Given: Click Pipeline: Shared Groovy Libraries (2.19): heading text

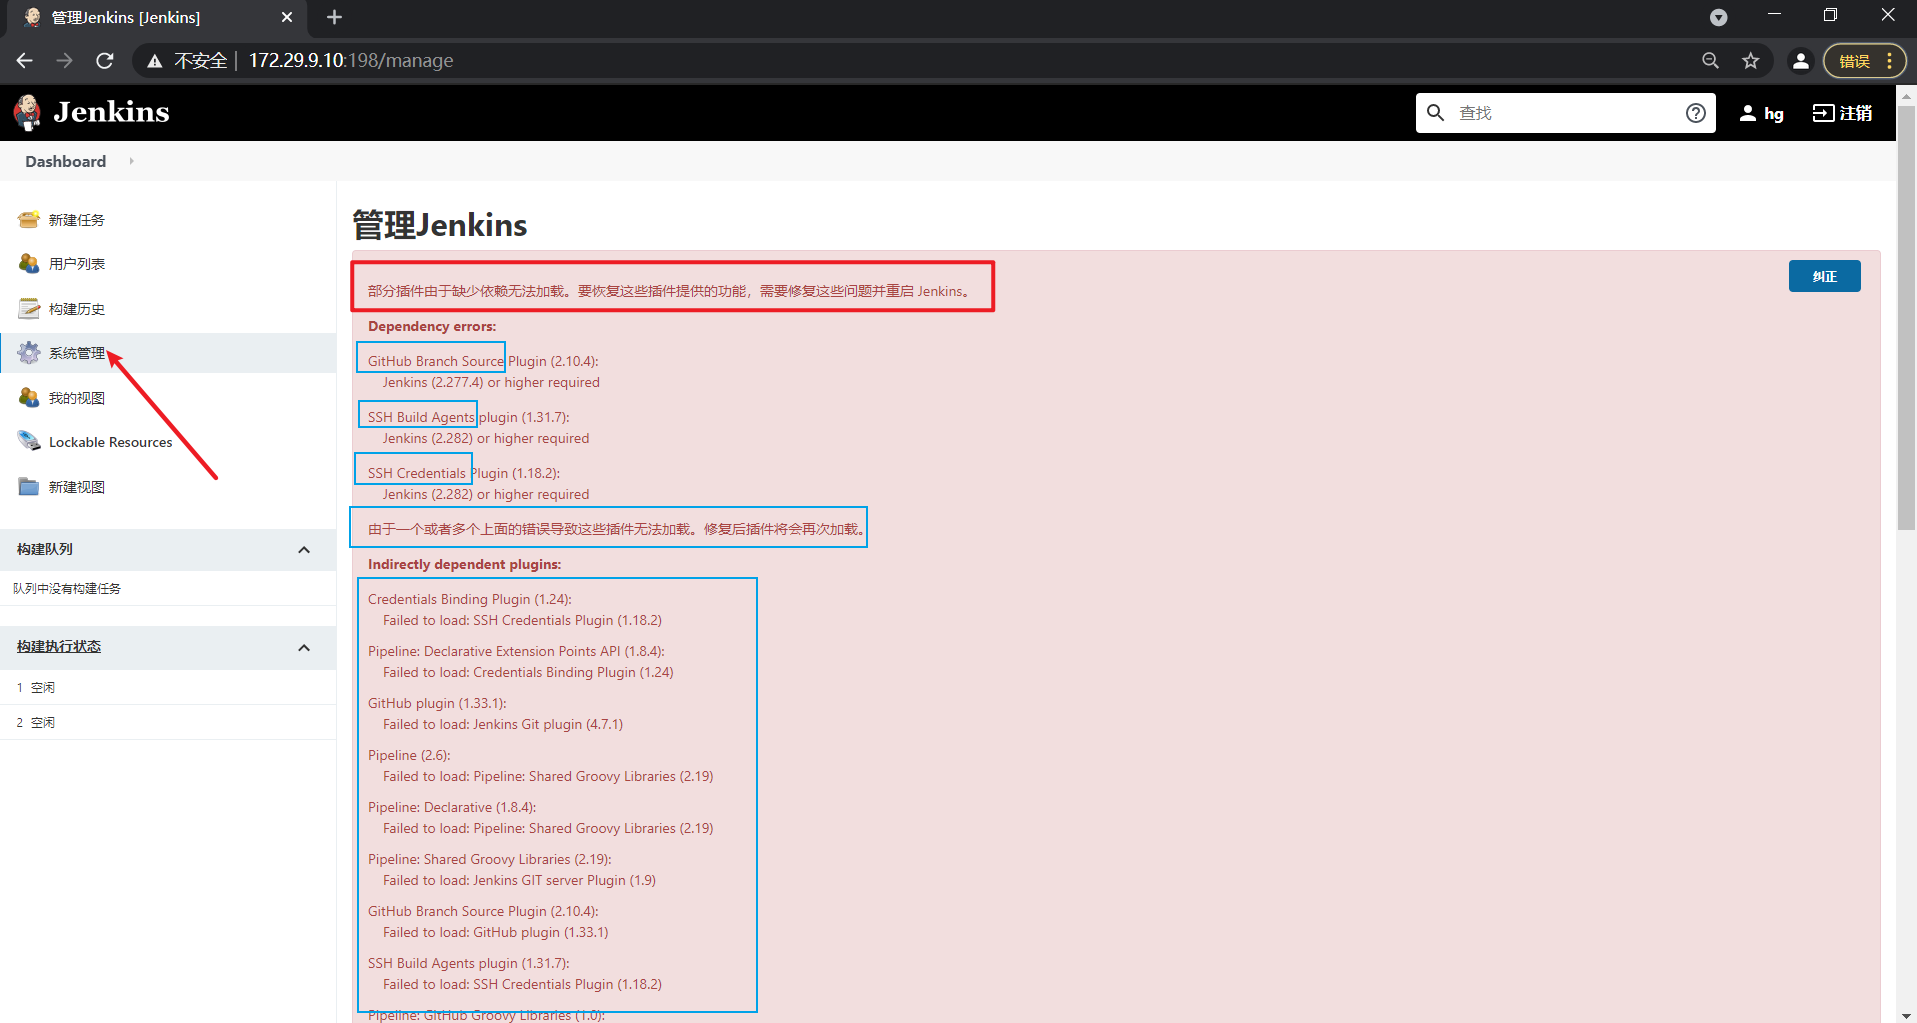Looking at the screenshot, I should point(489,859).
